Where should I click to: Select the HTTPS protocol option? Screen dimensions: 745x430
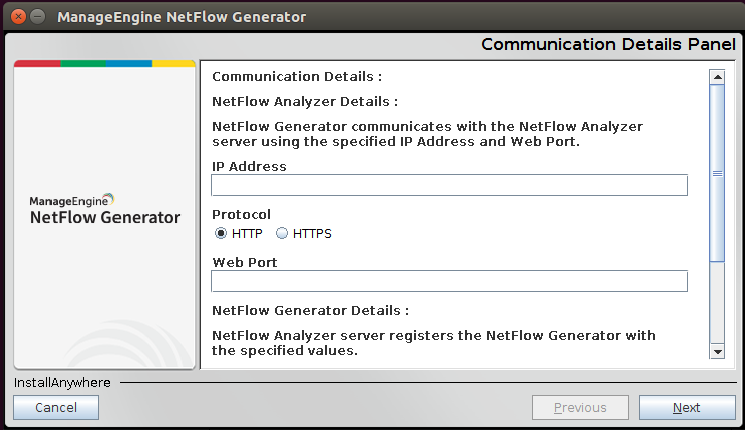(x=282, y=234)
